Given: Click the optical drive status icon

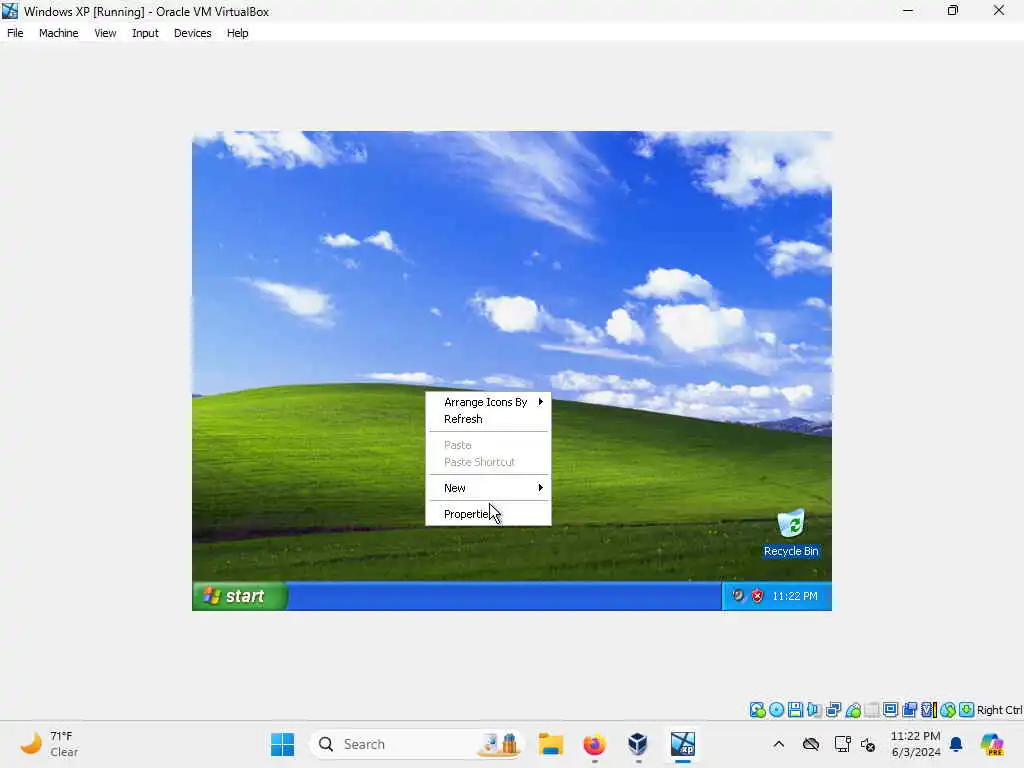Looking at the screenshot, I should coord(776,710).
